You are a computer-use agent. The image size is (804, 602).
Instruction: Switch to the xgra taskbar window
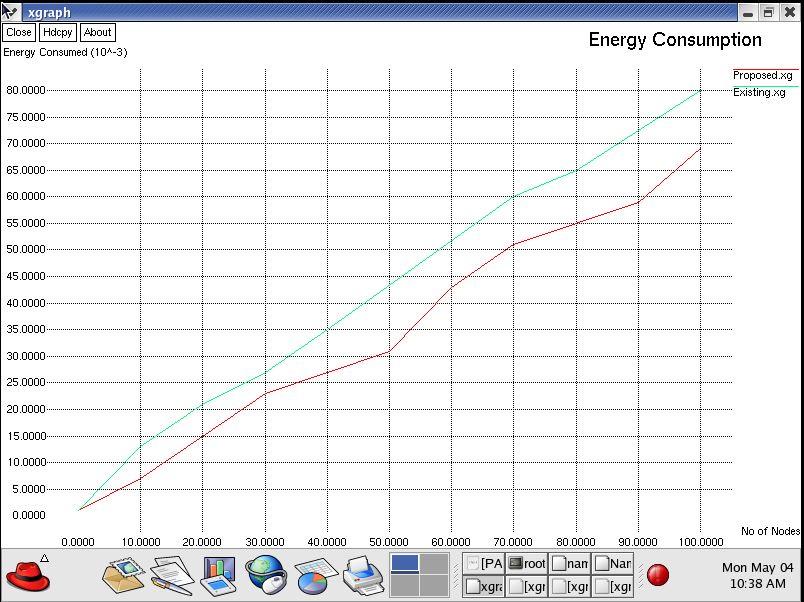tap(484, 587)
